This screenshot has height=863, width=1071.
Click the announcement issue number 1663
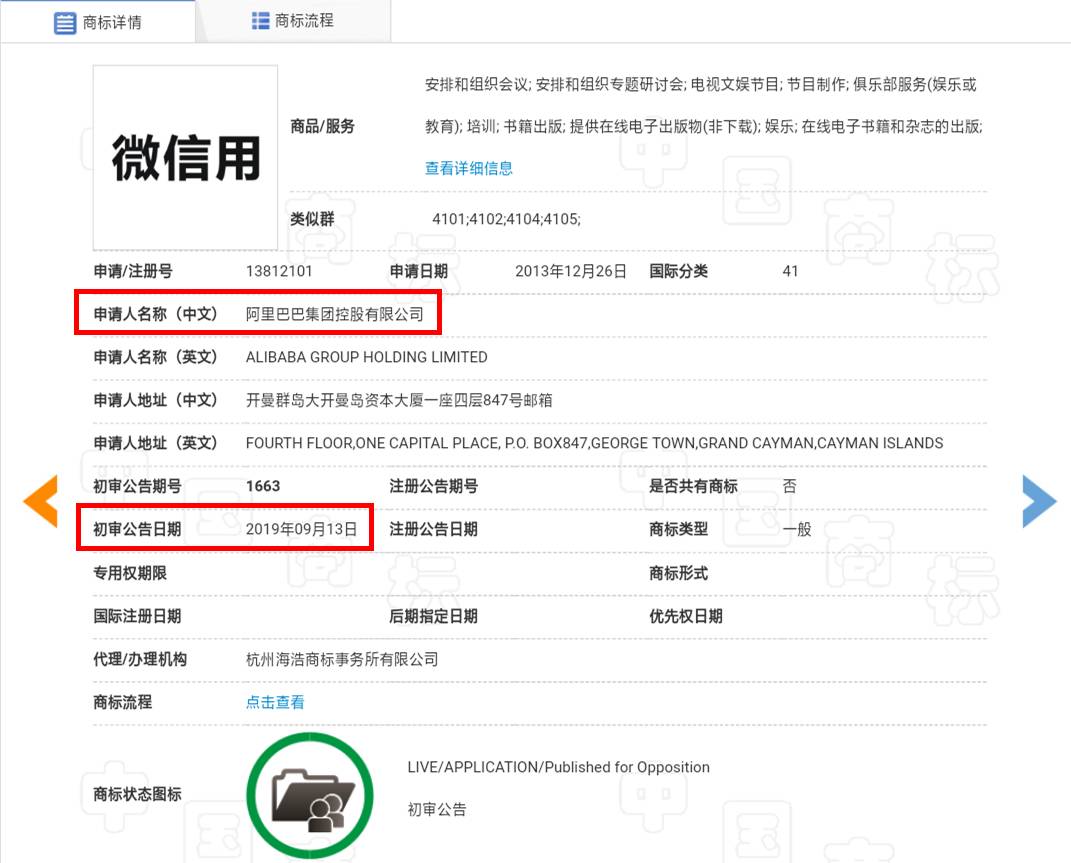(x=263, y=486)
